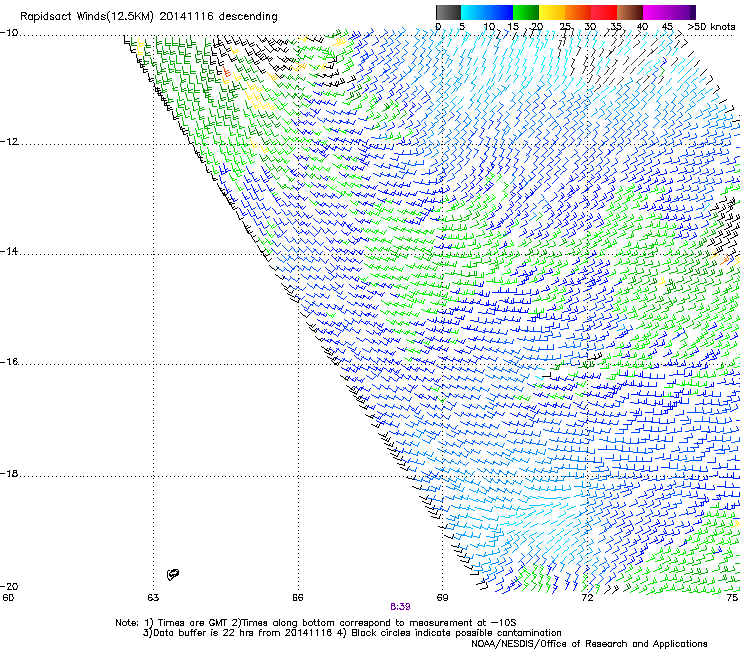Click the '25' legend scale label
This screenshot has height=650, width=740.
click(564, 26)
